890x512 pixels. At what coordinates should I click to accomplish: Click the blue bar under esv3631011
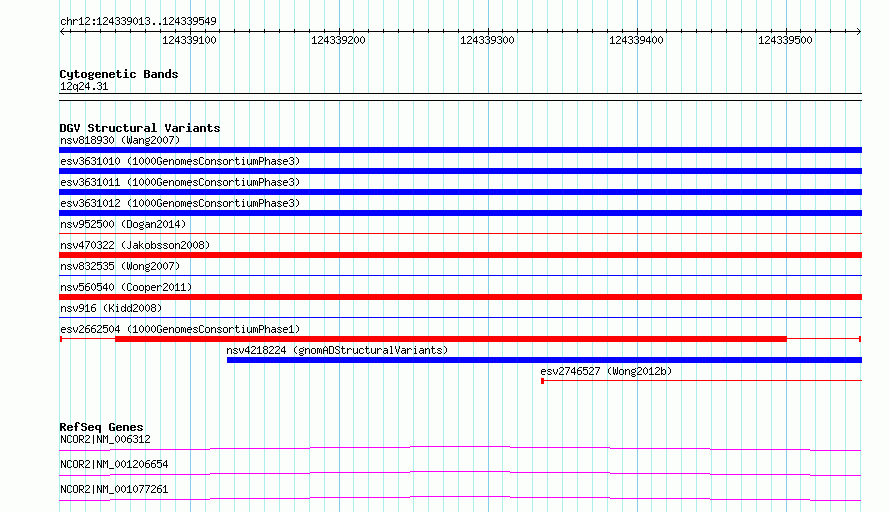[x=460, y=192]
